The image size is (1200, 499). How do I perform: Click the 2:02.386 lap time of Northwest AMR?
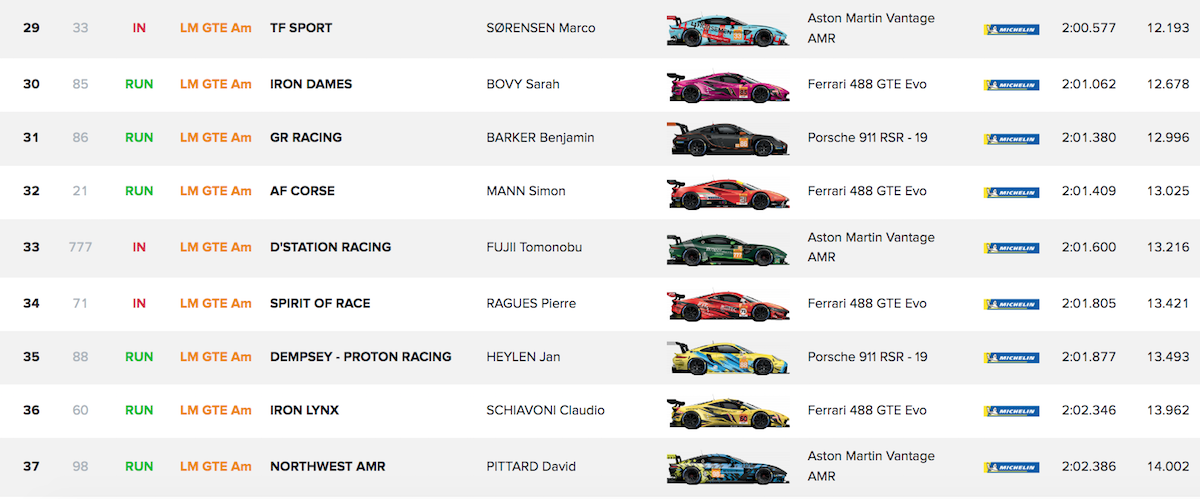[x=1089, y=466]
